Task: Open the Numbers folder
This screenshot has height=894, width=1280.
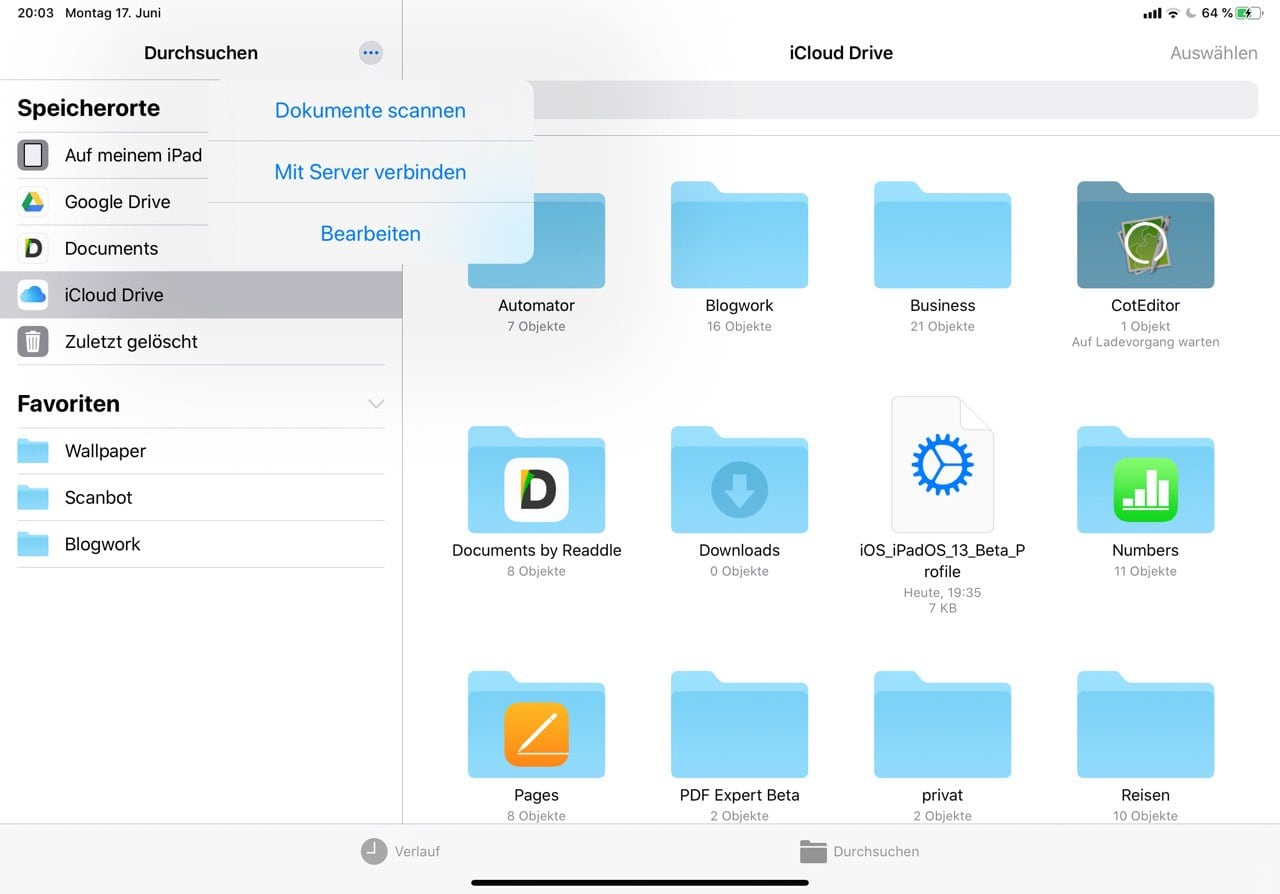Action: pyautogui.click(x=1145, y=503)
